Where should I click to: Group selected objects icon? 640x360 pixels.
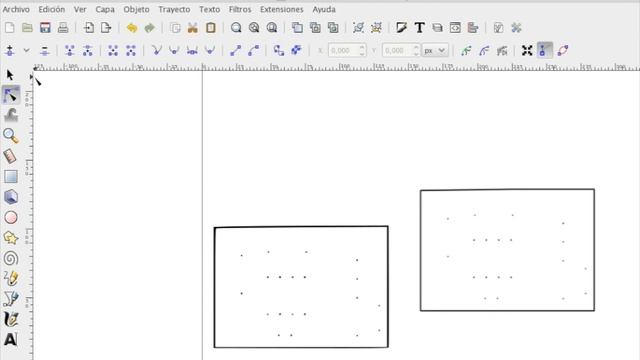[358, 28]
